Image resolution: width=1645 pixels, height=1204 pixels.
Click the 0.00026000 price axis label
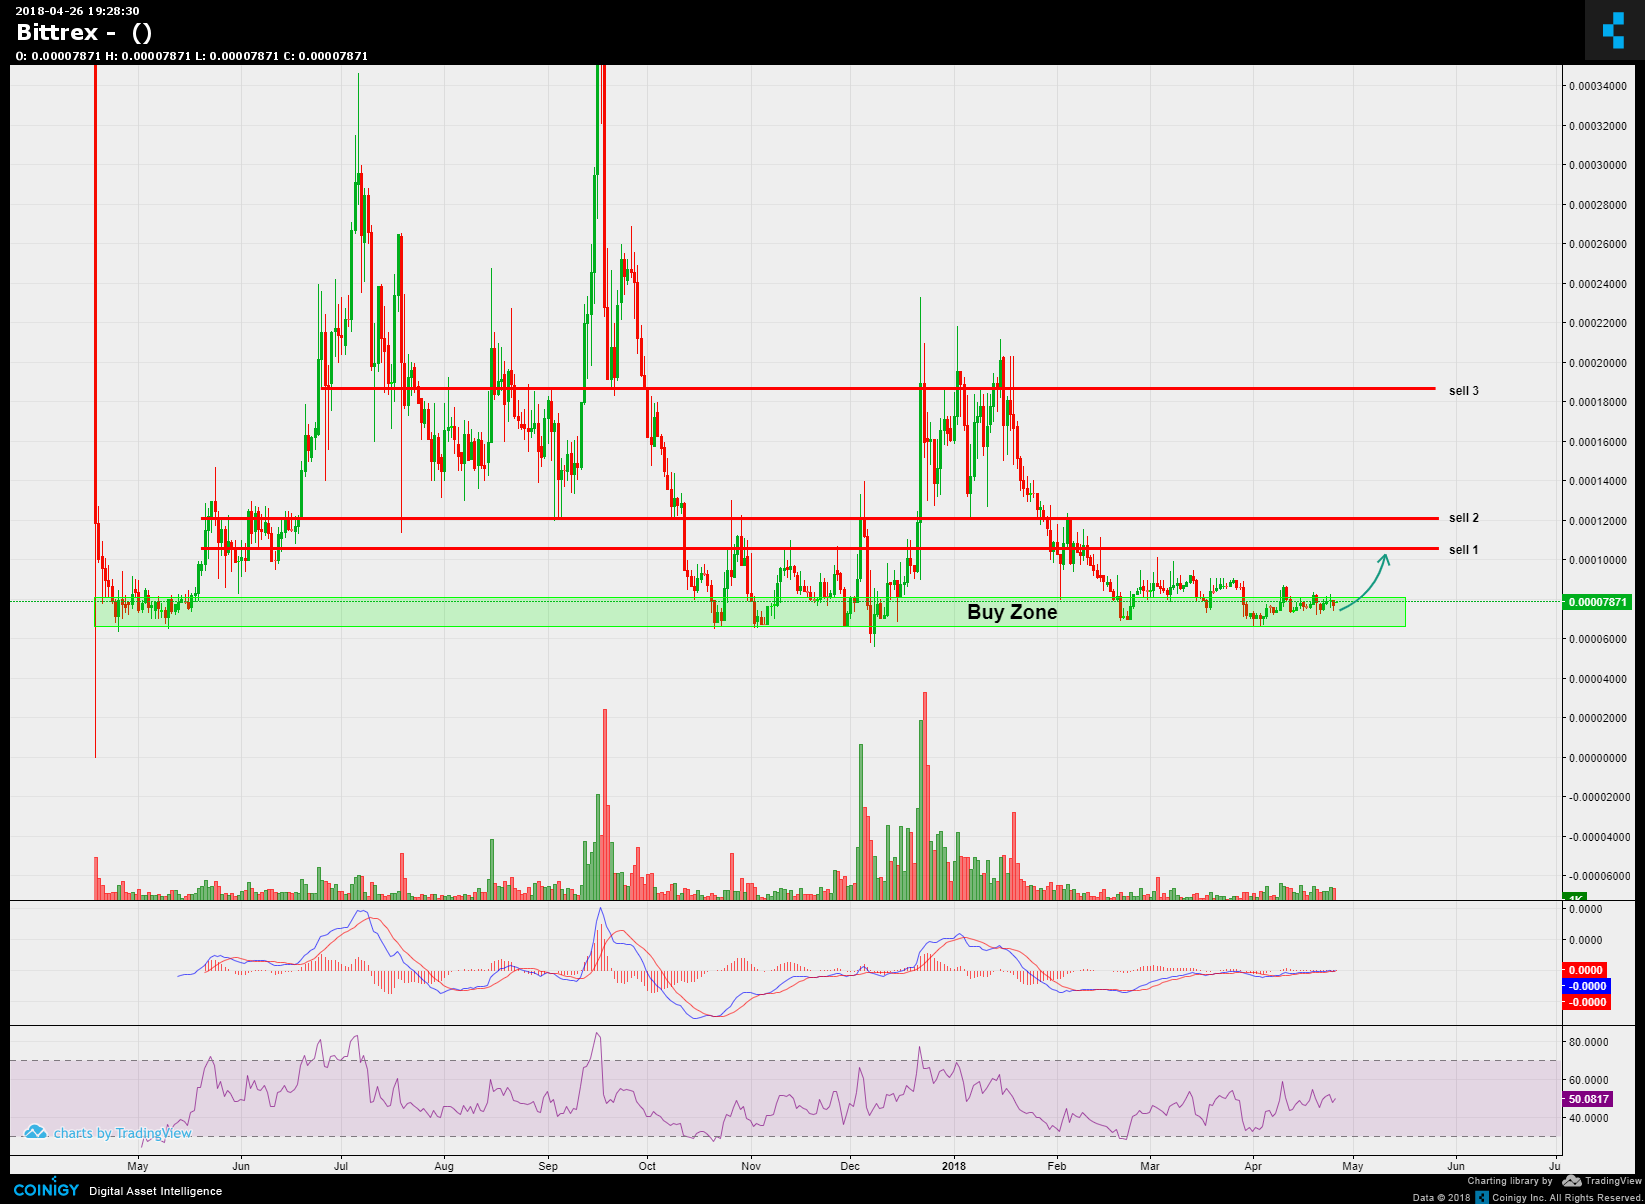[x=1598, y=244]
